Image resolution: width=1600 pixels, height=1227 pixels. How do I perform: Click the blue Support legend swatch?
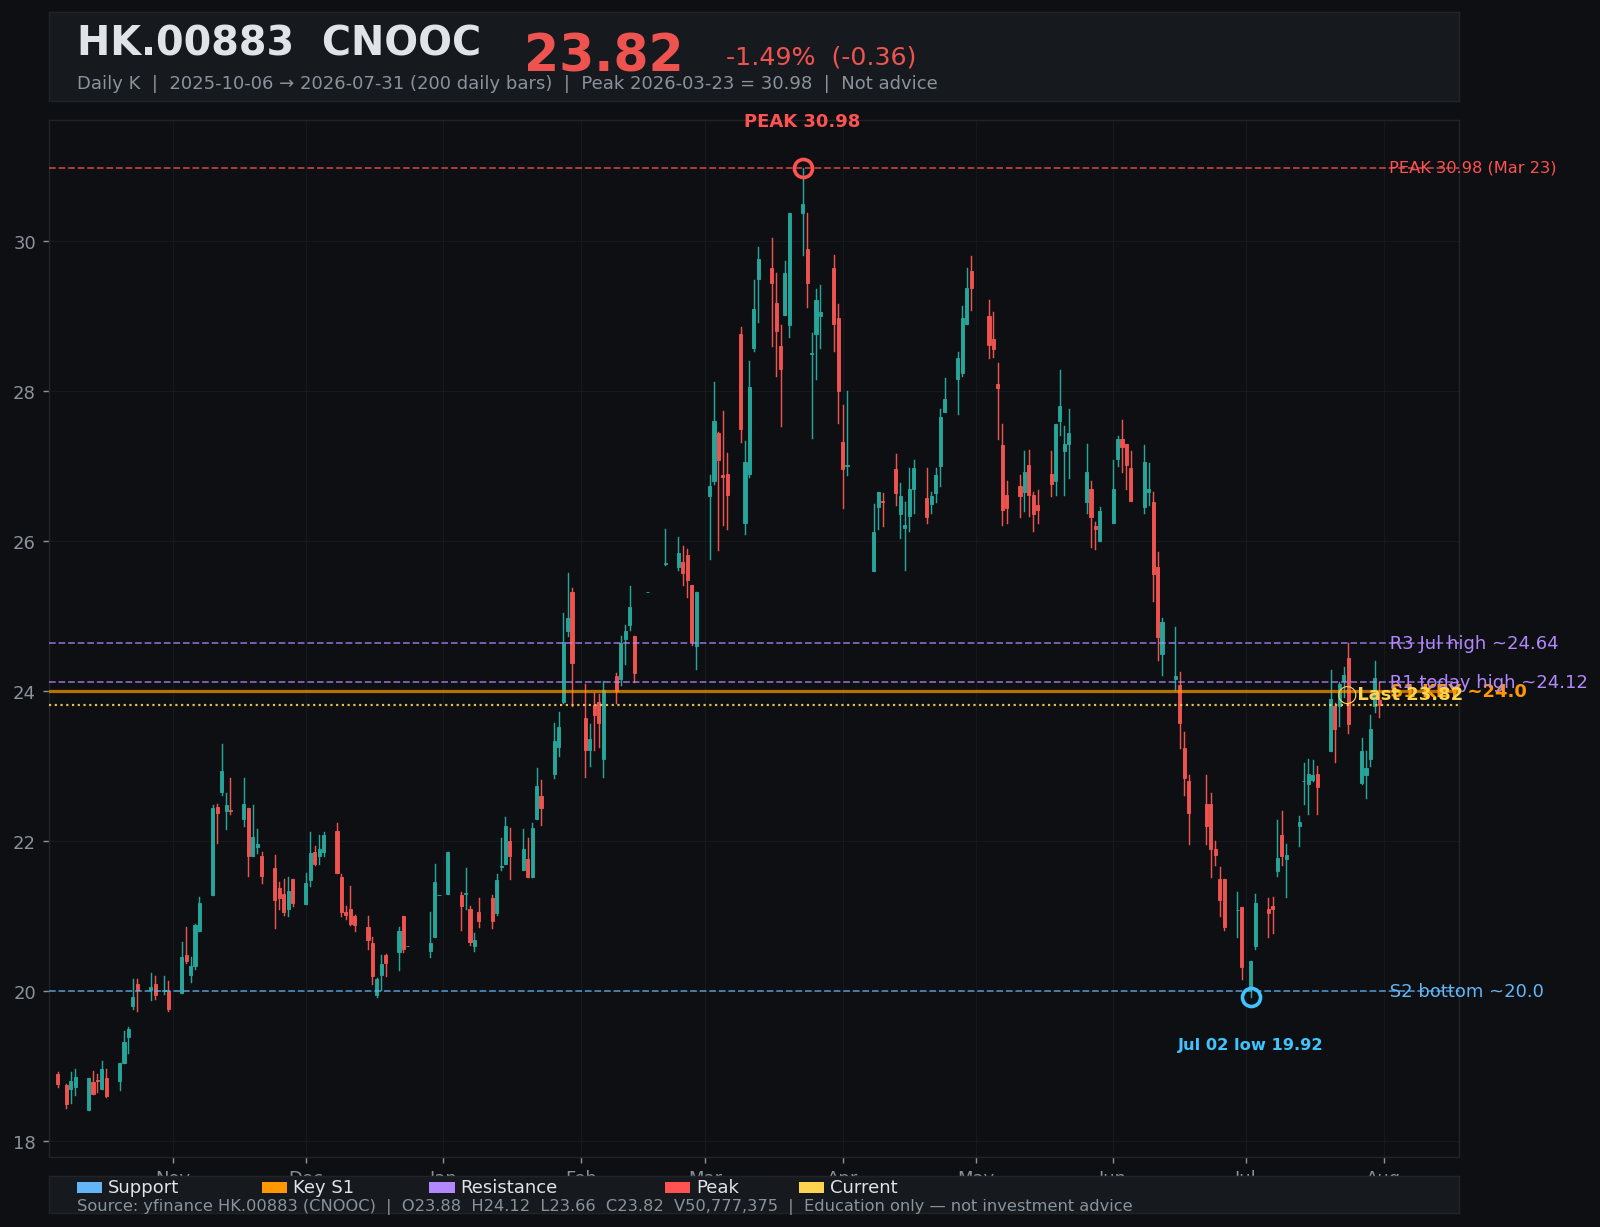pos(89,1188)
